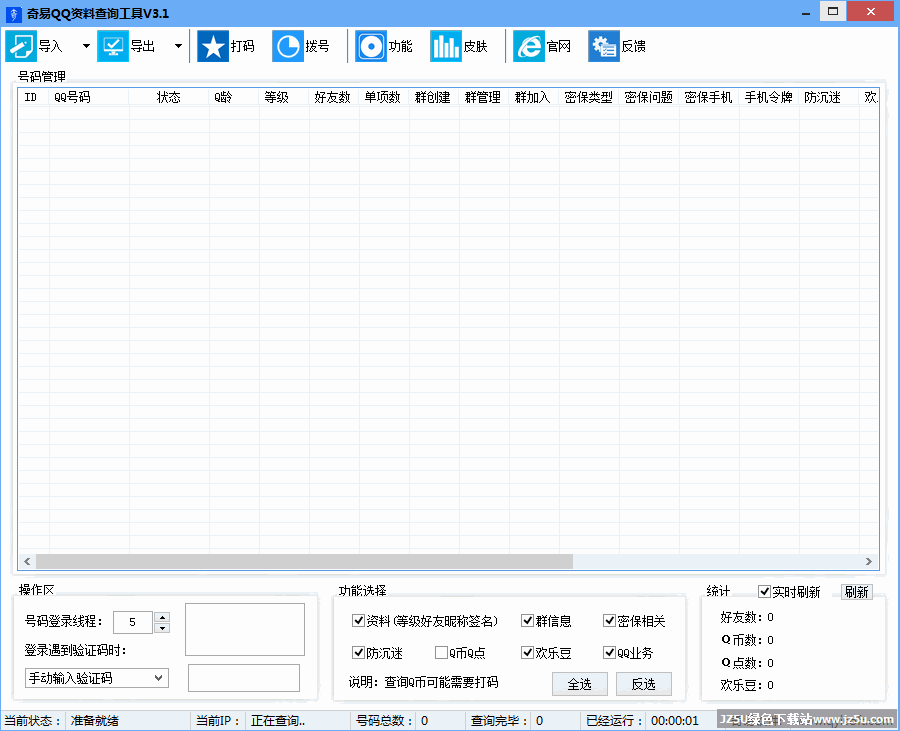The image size is (900, 731).
Task: Sort by the ID column header
Action: 34,97
